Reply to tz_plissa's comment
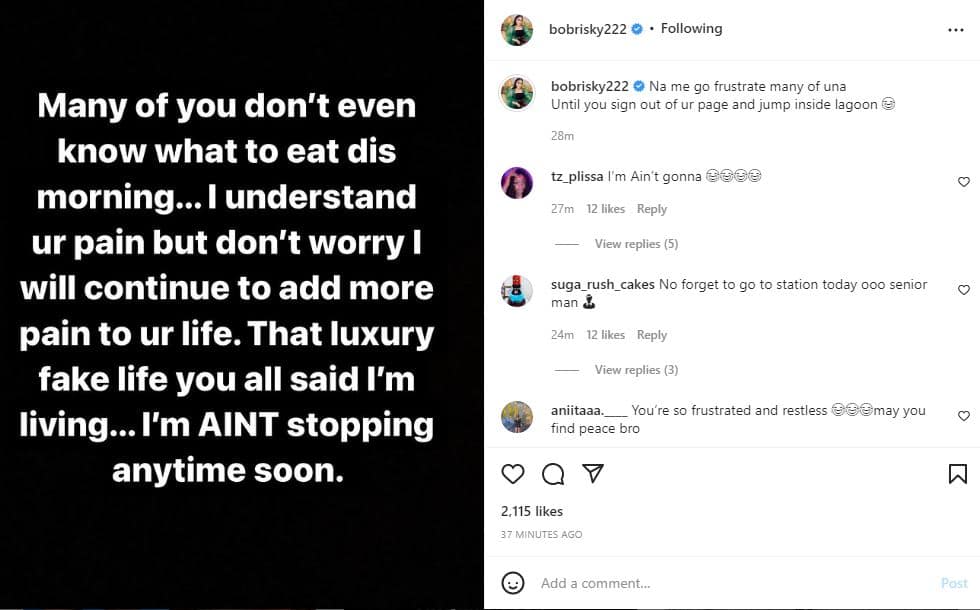Image resolution: width=980 pixels, height=610 pixels. pos(652,209)
